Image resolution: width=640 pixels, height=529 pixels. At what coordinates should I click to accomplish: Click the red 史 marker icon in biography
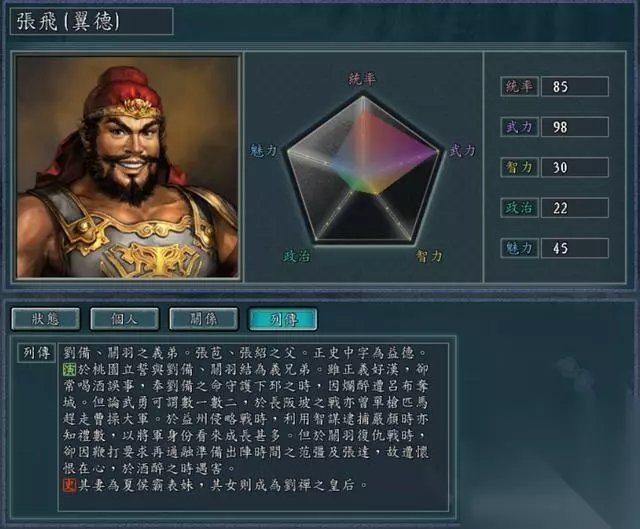pos(70,485)
